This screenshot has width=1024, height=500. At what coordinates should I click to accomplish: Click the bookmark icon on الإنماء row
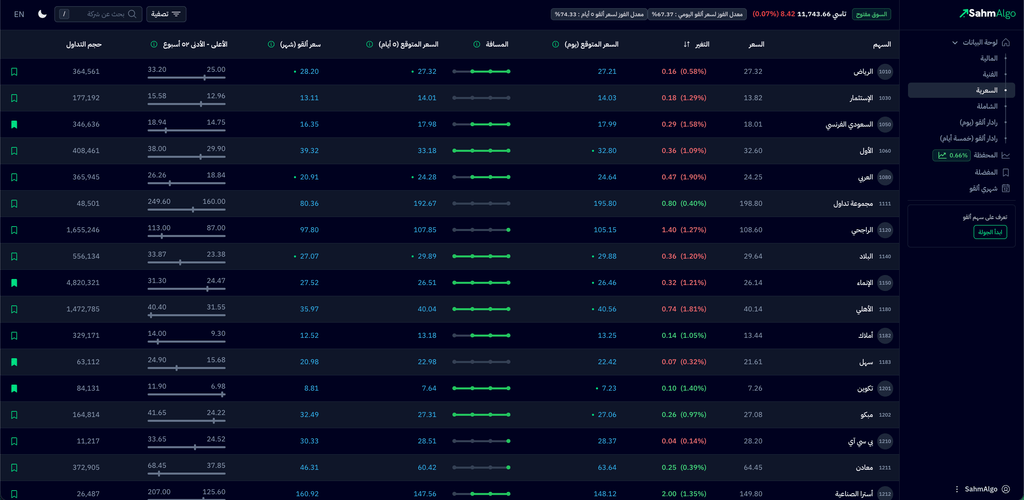[x=14, y=283]
